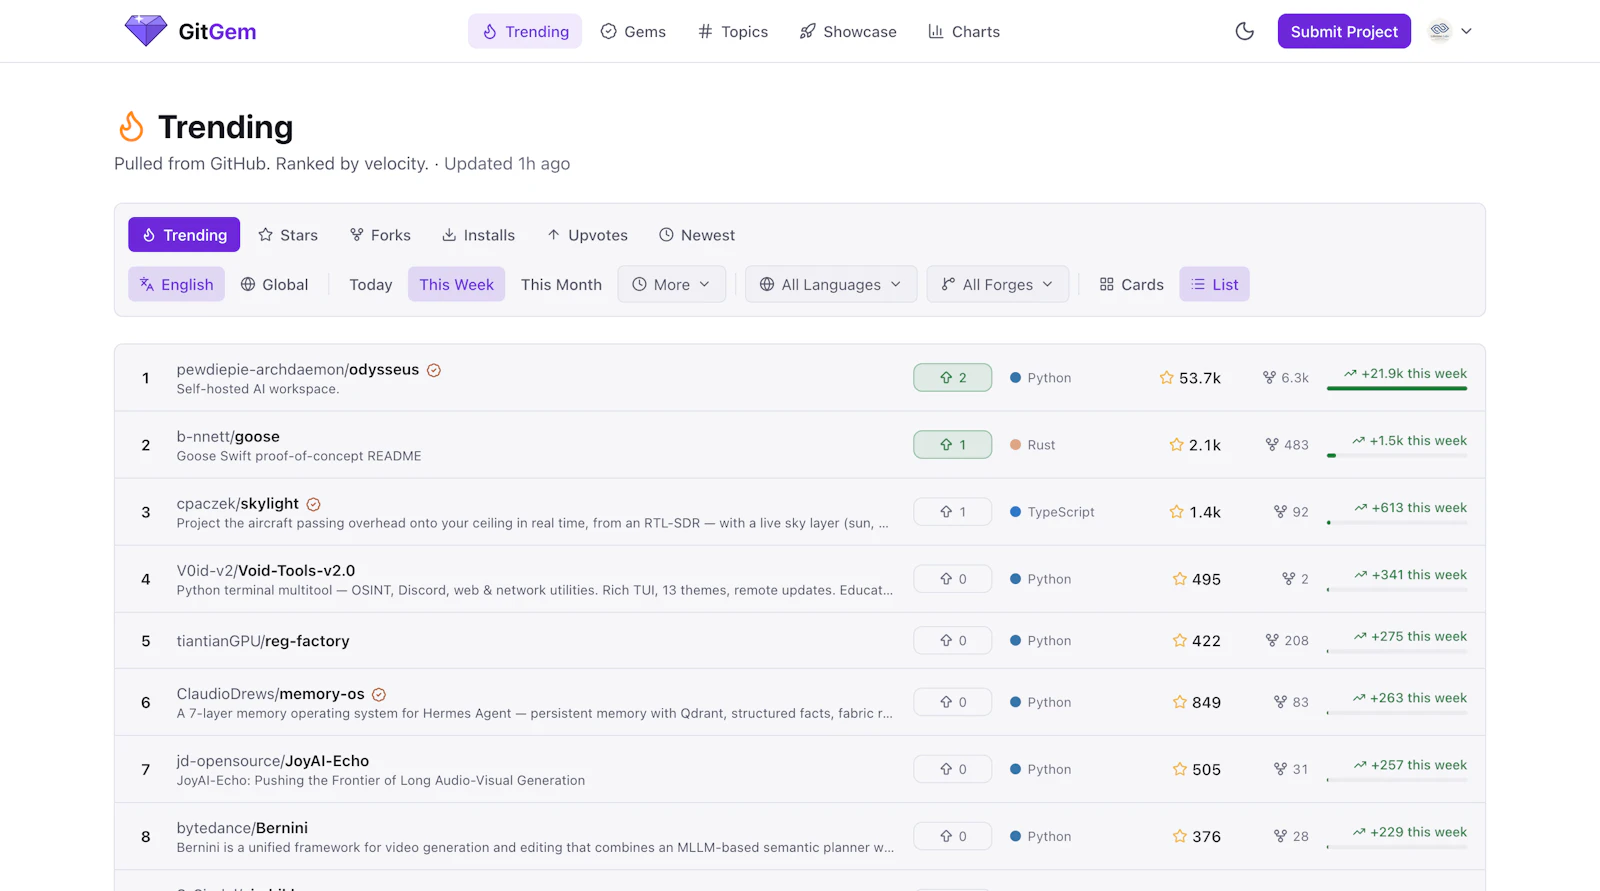1600x891 pixels.
Task: Sort the list by Upvotes
Action: (587, 235)
